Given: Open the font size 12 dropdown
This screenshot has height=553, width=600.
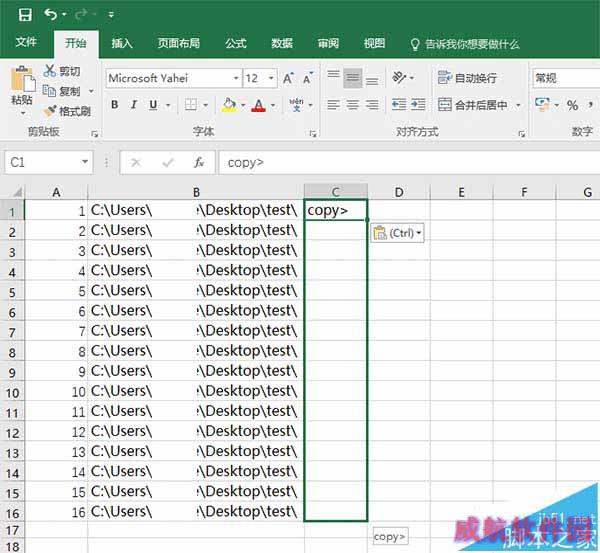Looking at the screenshot, I should pyautogui.click(x=271, y=78).
